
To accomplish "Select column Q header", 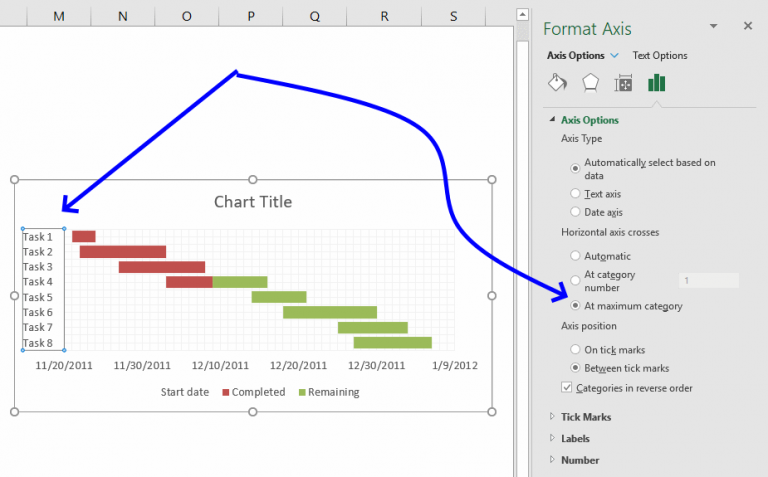I will (314, 16).
